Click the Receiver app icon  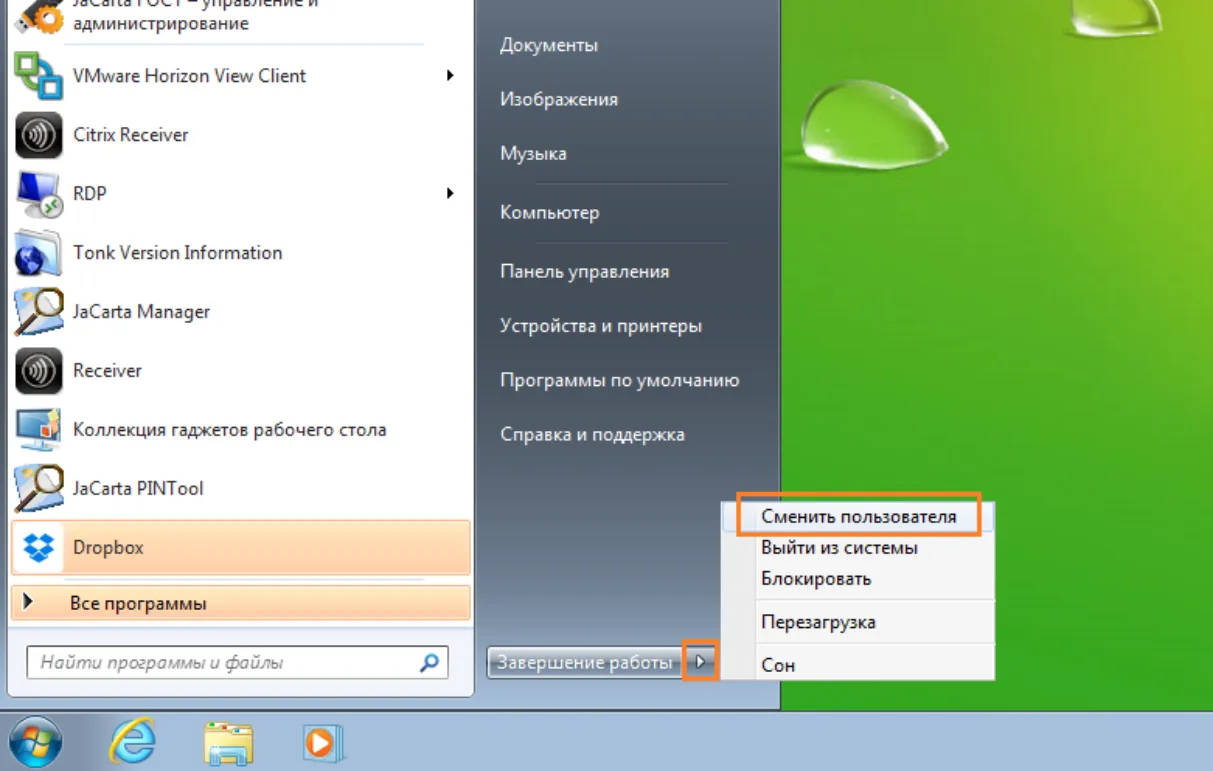click(39, 371)
